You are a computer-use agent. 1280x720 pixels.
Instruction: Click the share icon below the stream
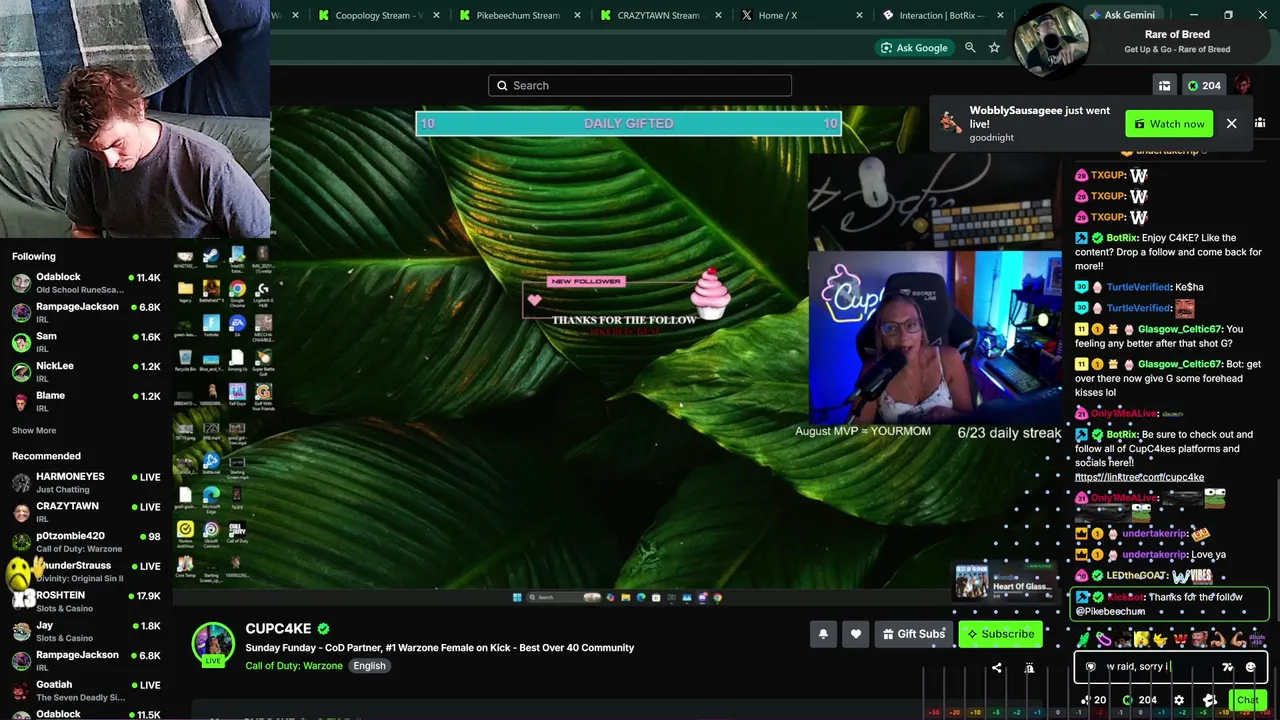tap(996, 668)
